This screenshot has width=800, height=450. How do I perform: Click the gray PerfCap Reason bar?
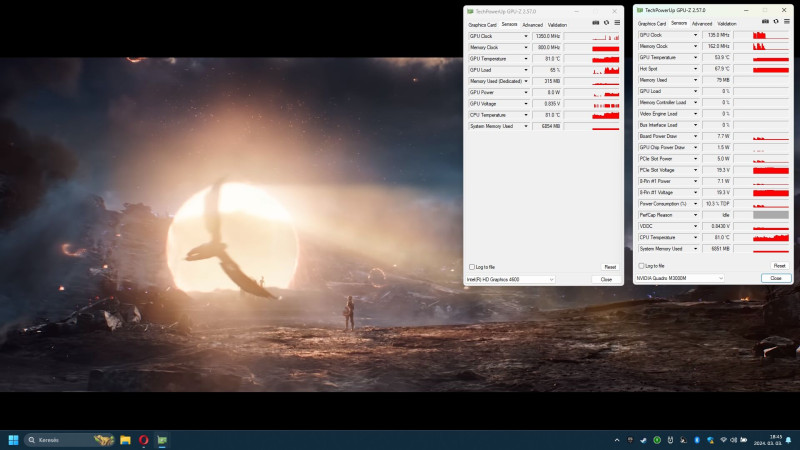[771, 215]
